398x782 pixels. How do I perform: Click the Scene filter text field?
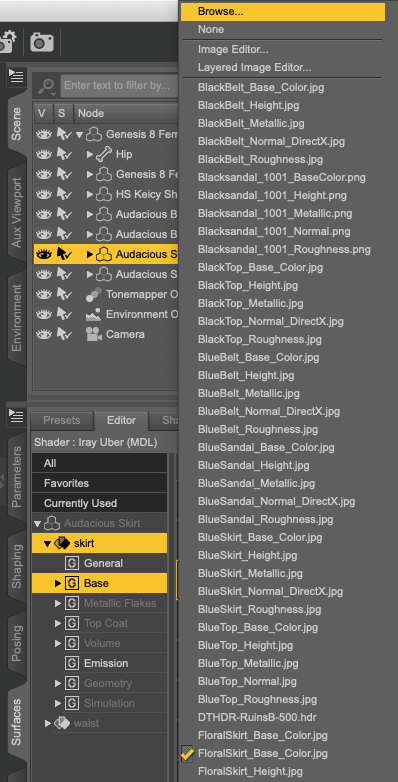(x=120, y=86)
